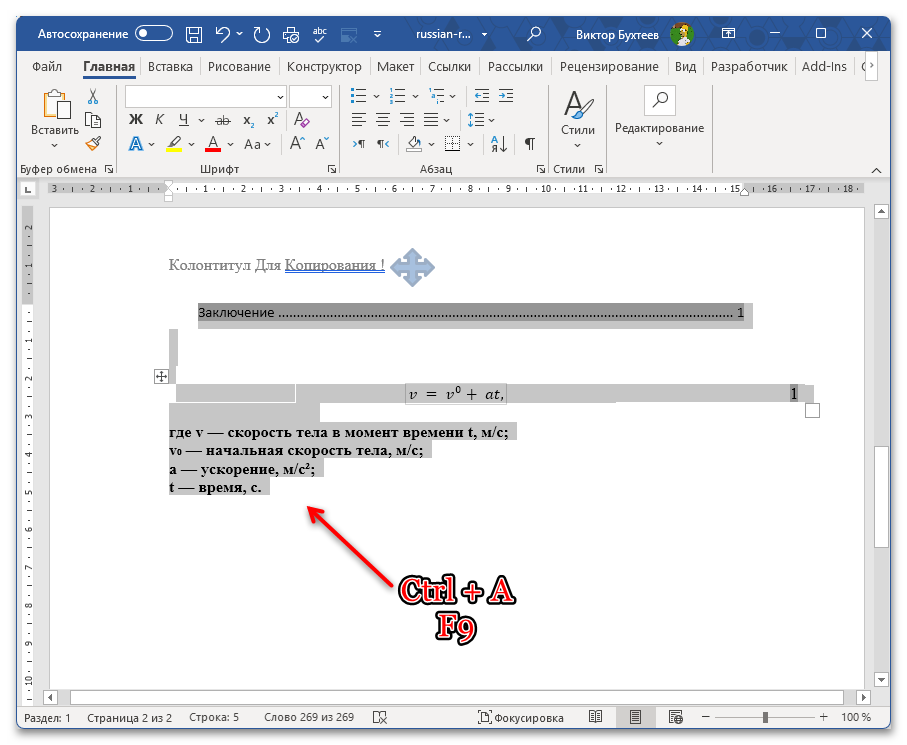
Task: Toggle underline Ч formatting
Action: (184, 120)
